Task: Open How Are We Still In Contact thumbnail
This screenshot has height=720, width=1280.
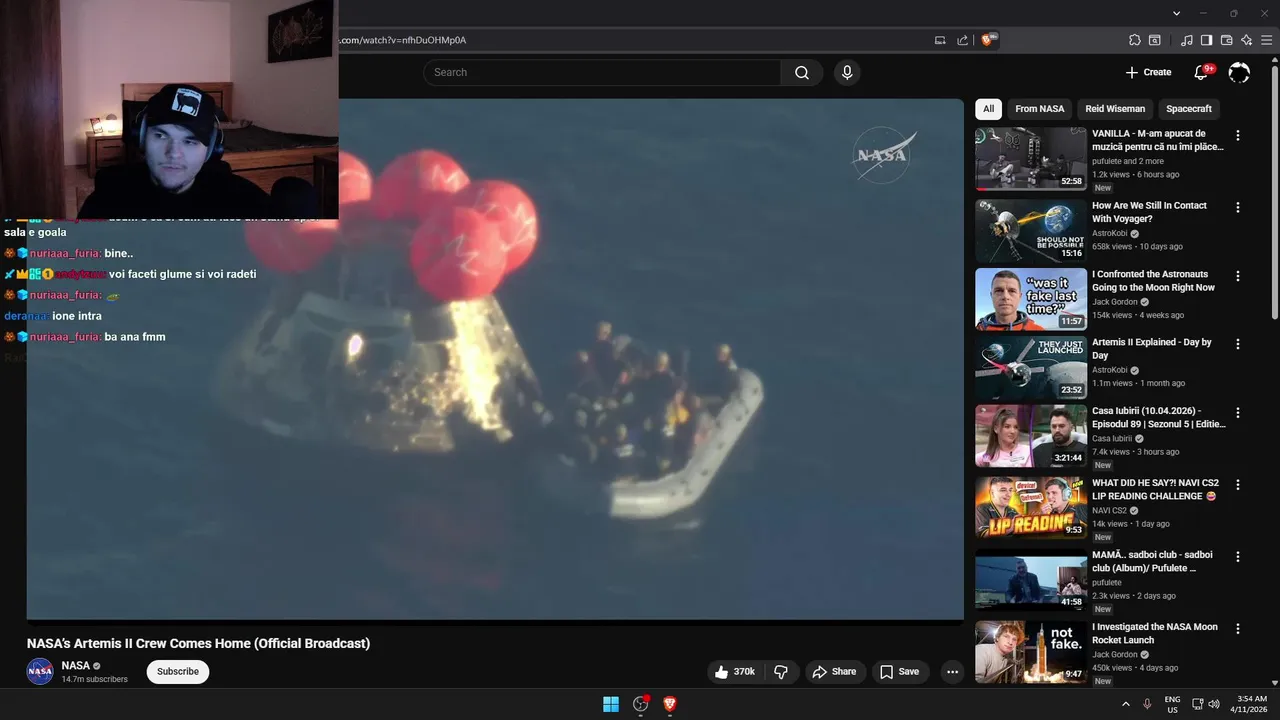Action: (1030, 230)
